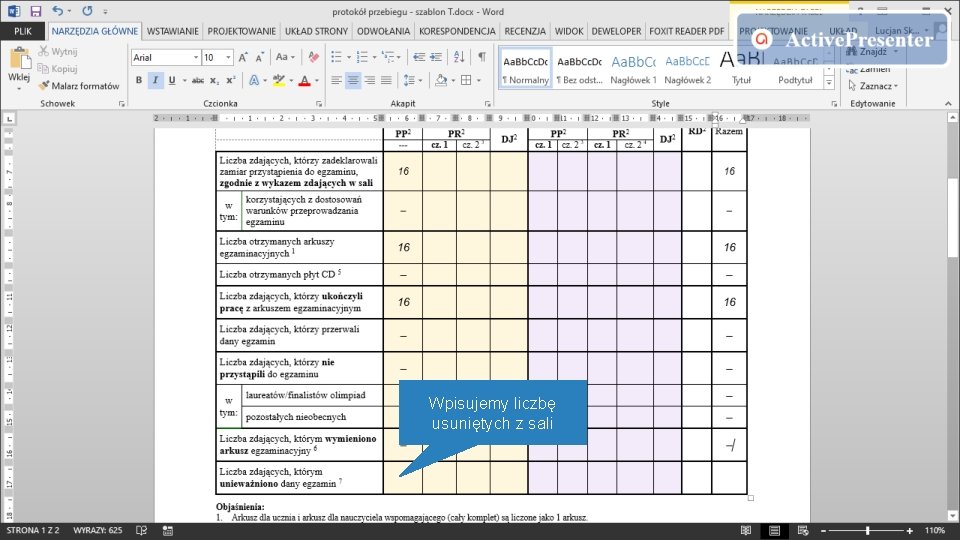Collapse the ribbon with the arrow

[x=948, y=103]
